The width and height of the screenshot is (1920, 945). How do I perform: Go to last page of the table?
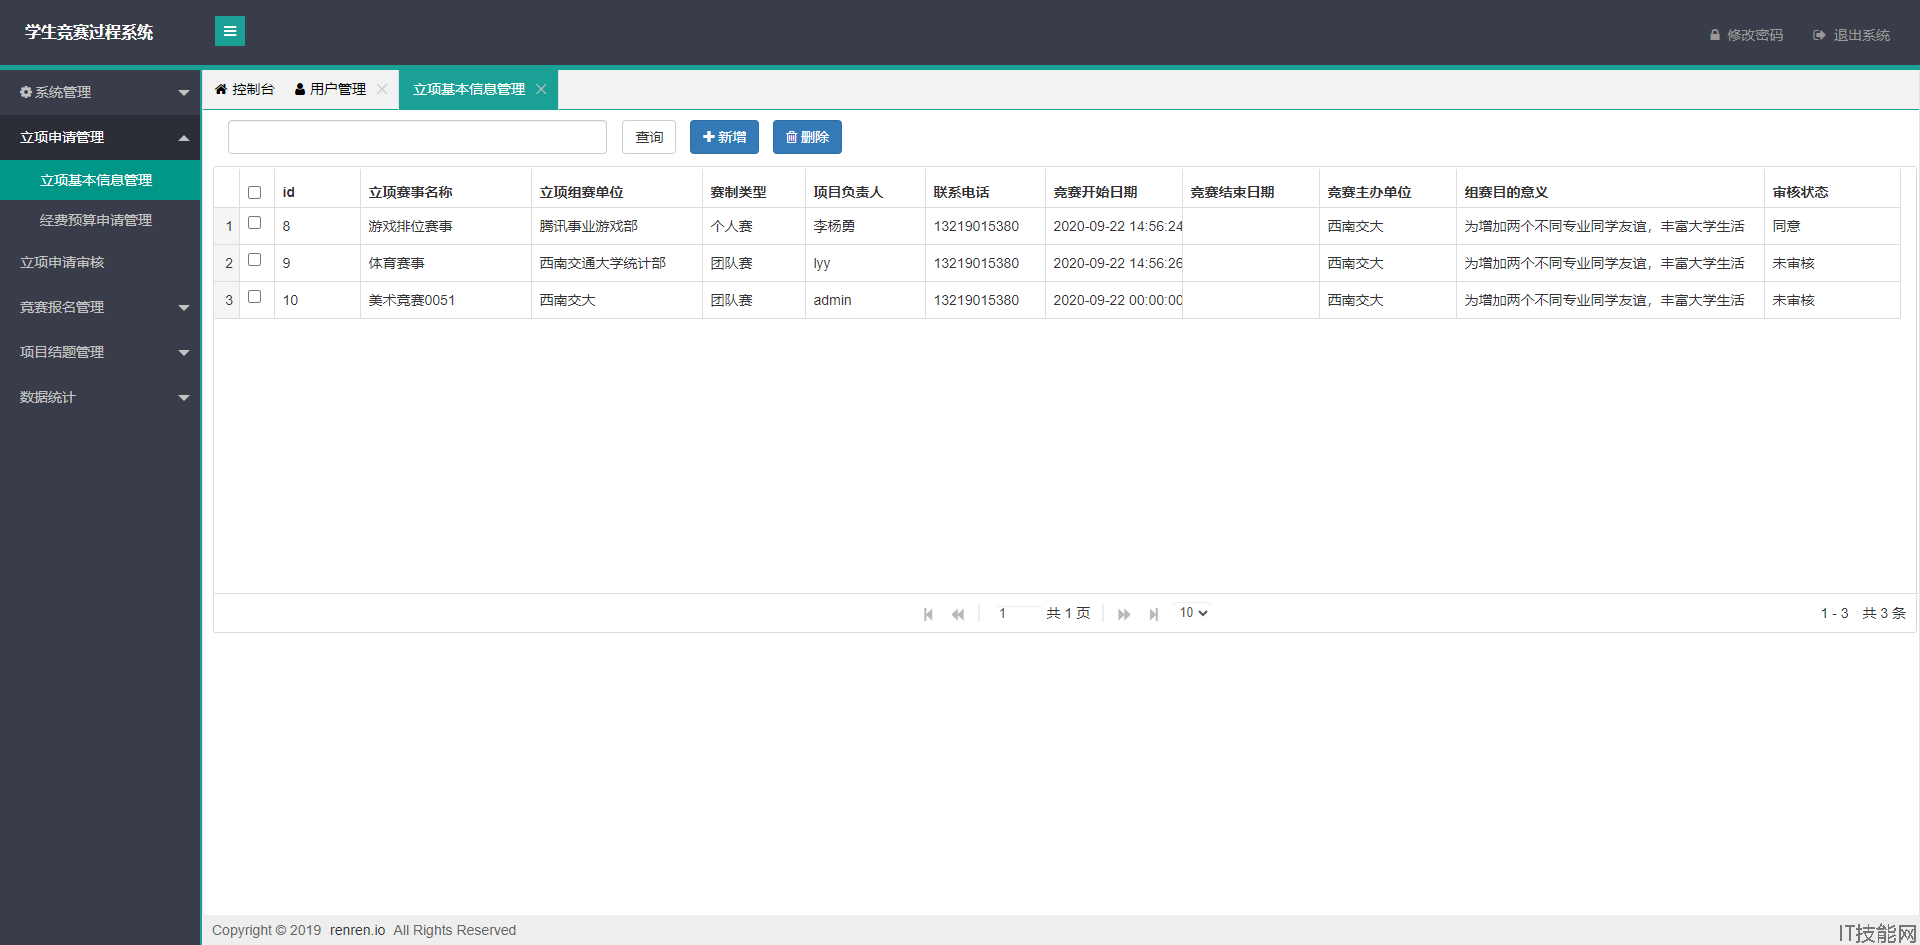[x=1154, y=614]
